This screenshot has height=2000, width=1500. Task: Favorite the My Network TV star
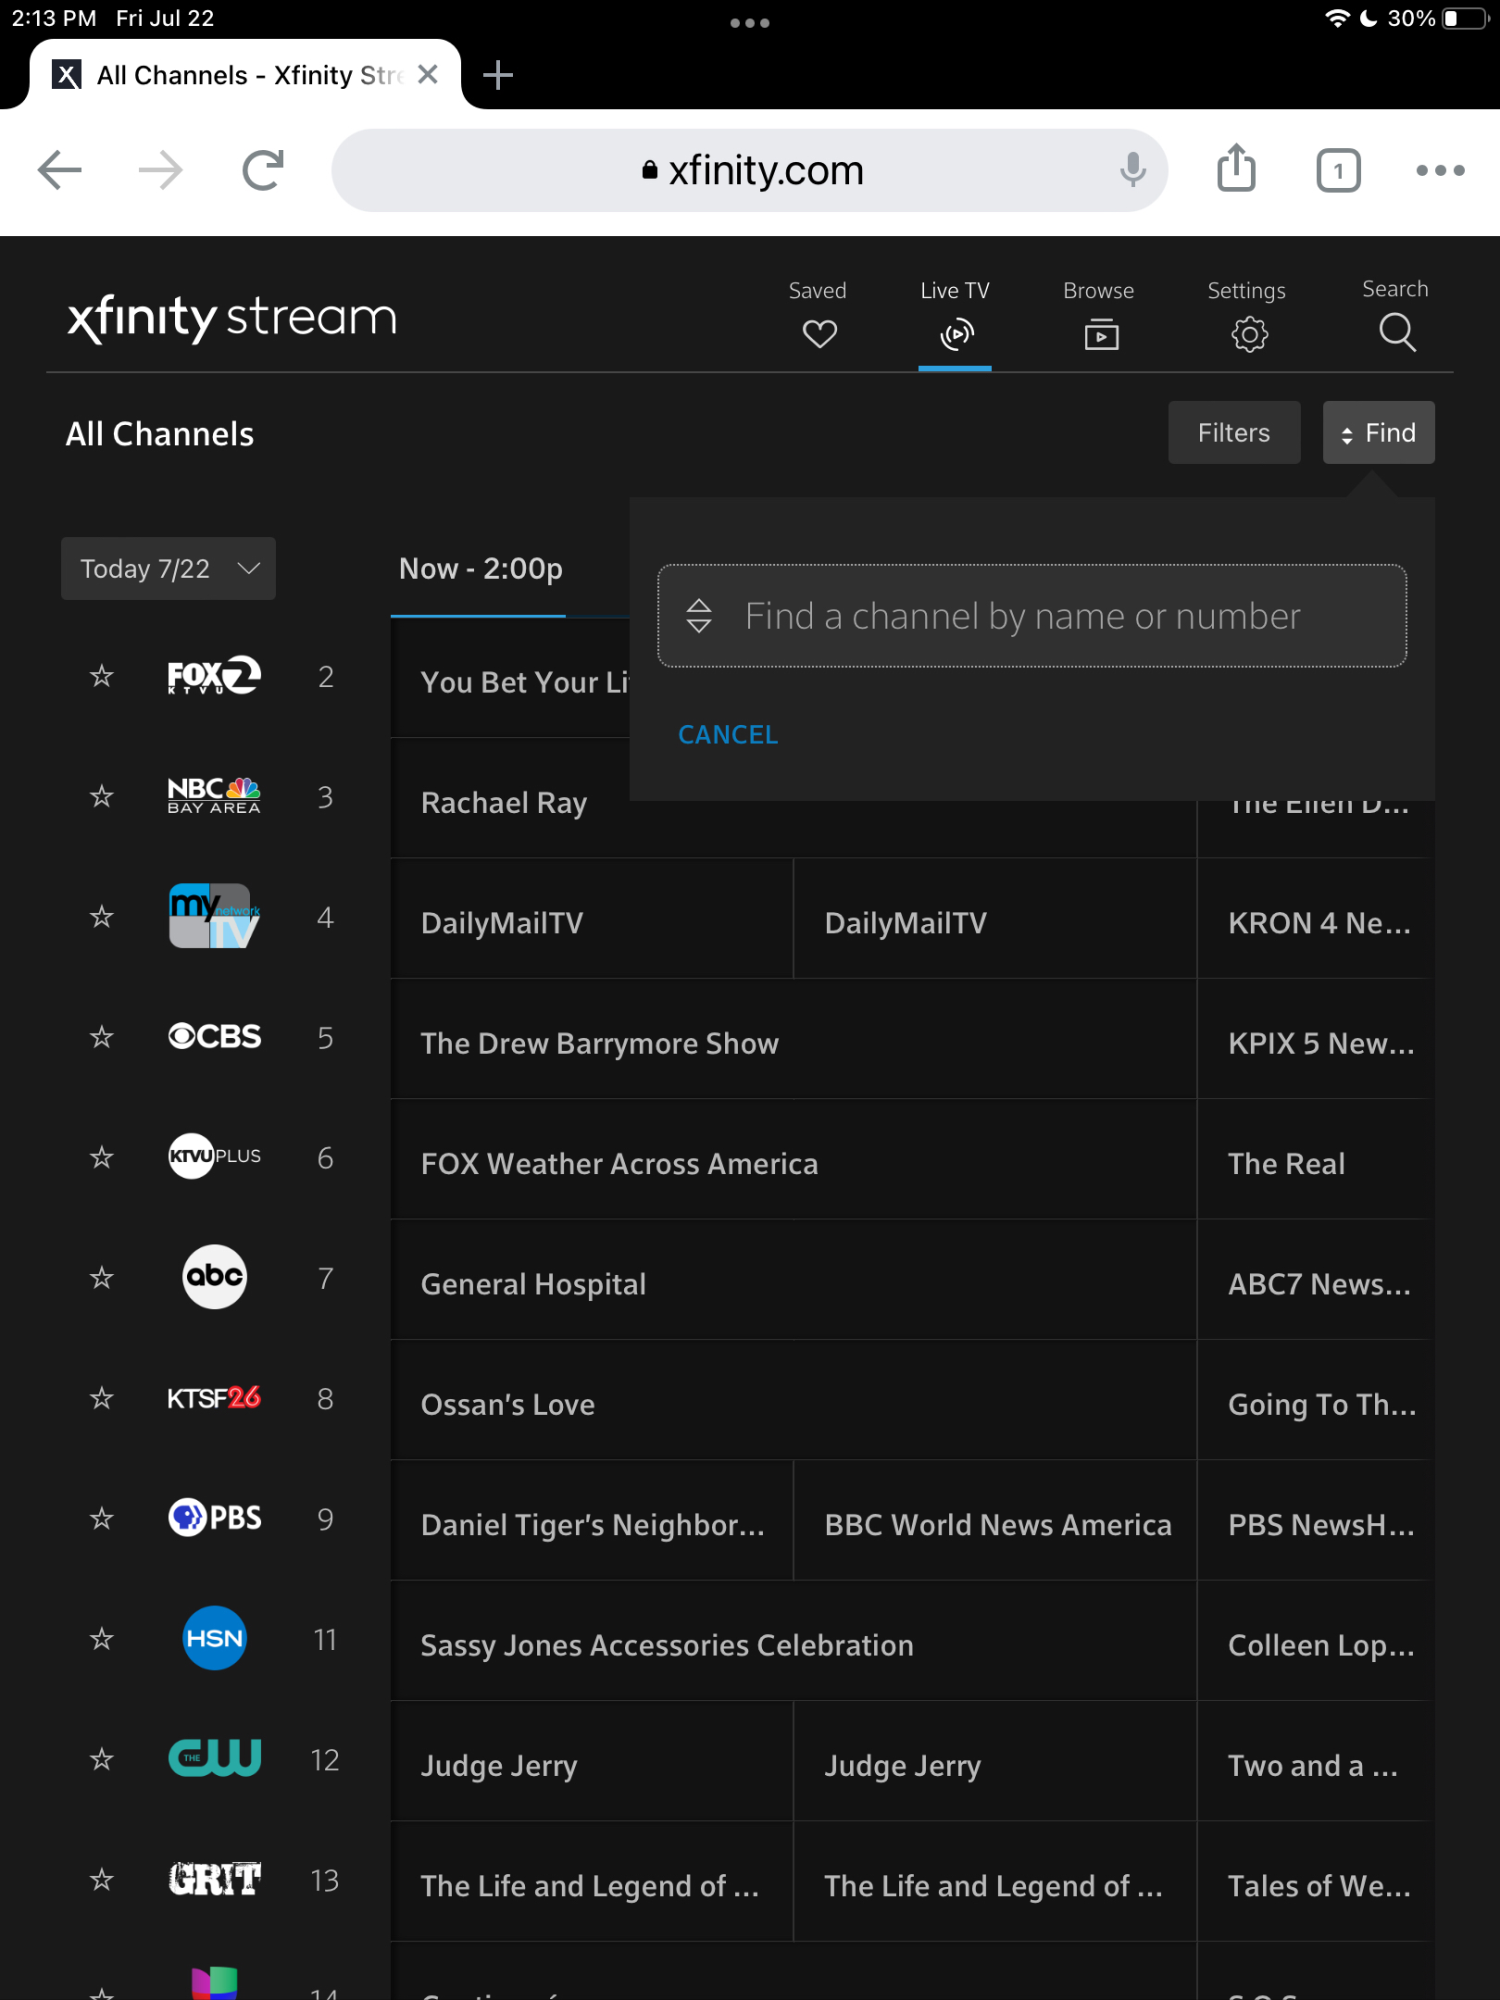coord(101,917)
